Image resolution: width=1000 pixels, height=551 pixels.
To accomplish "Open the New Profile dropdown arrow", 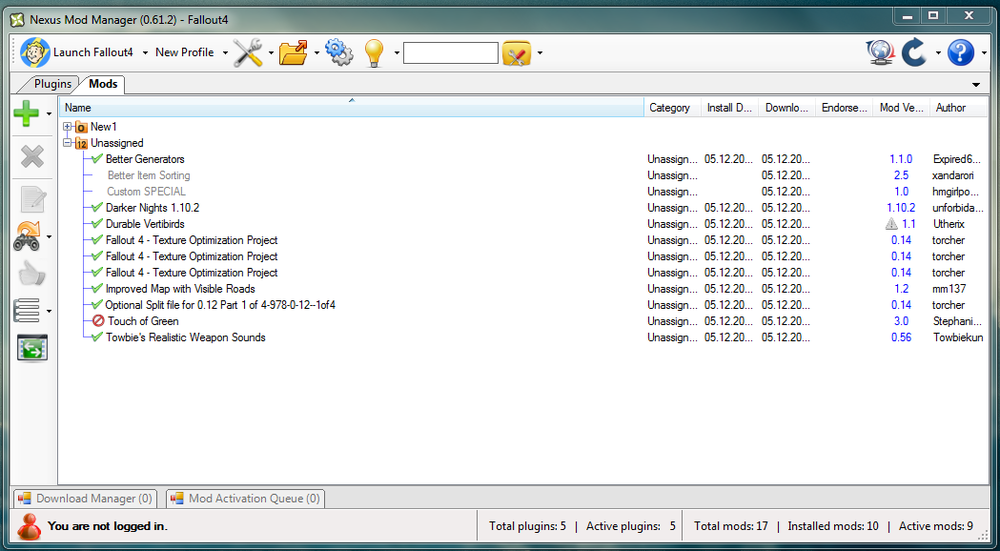I will click(225, 53).
